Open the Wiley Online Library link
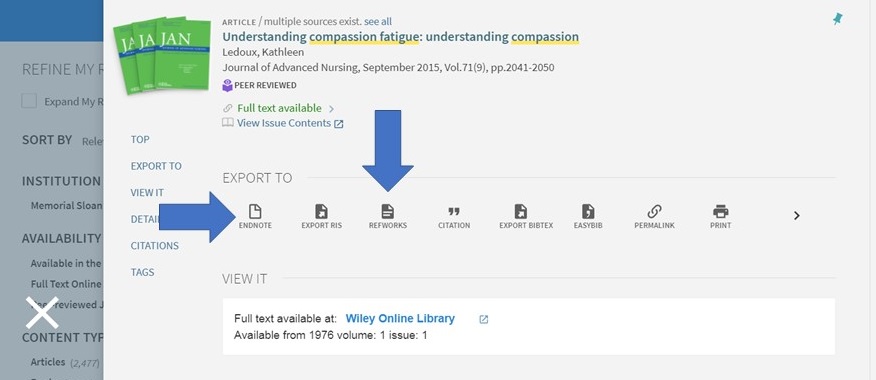 400,319
